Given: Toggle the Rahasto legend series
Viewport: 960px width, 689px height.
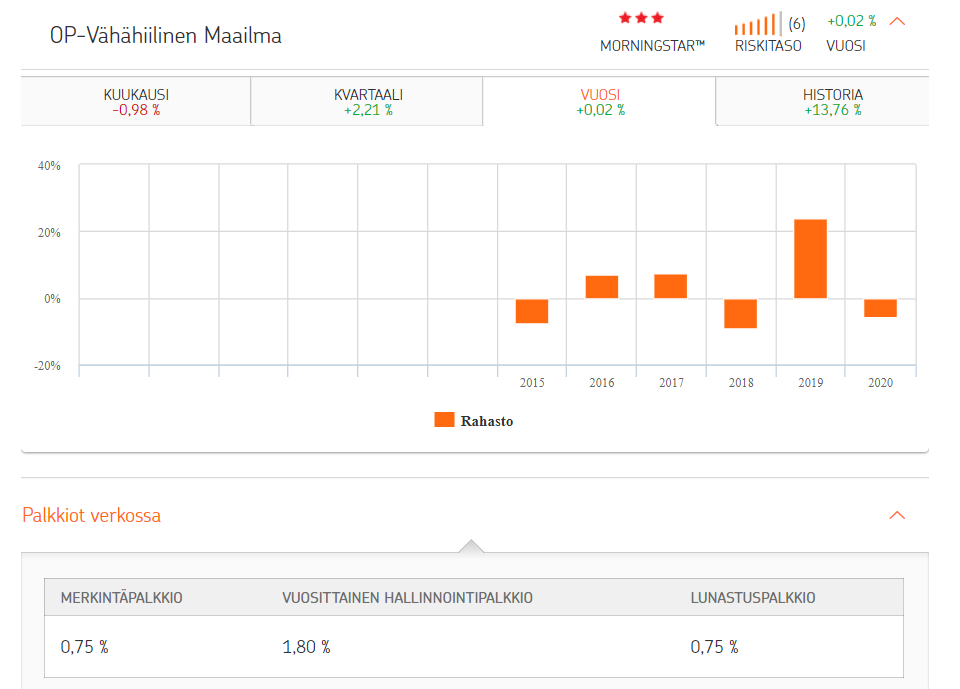Looking at the screenshot, I should click(486, 421).
